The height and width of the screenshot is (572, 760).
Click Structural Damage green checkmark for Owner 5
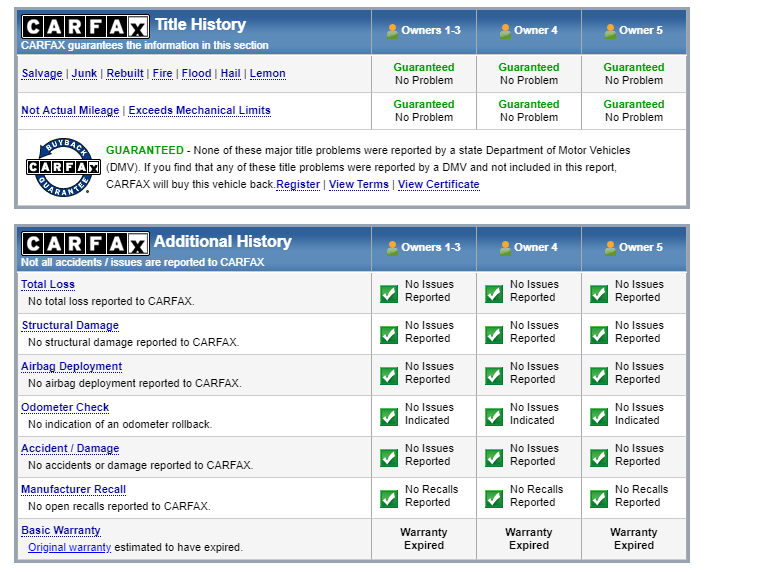tap(599, 334)
